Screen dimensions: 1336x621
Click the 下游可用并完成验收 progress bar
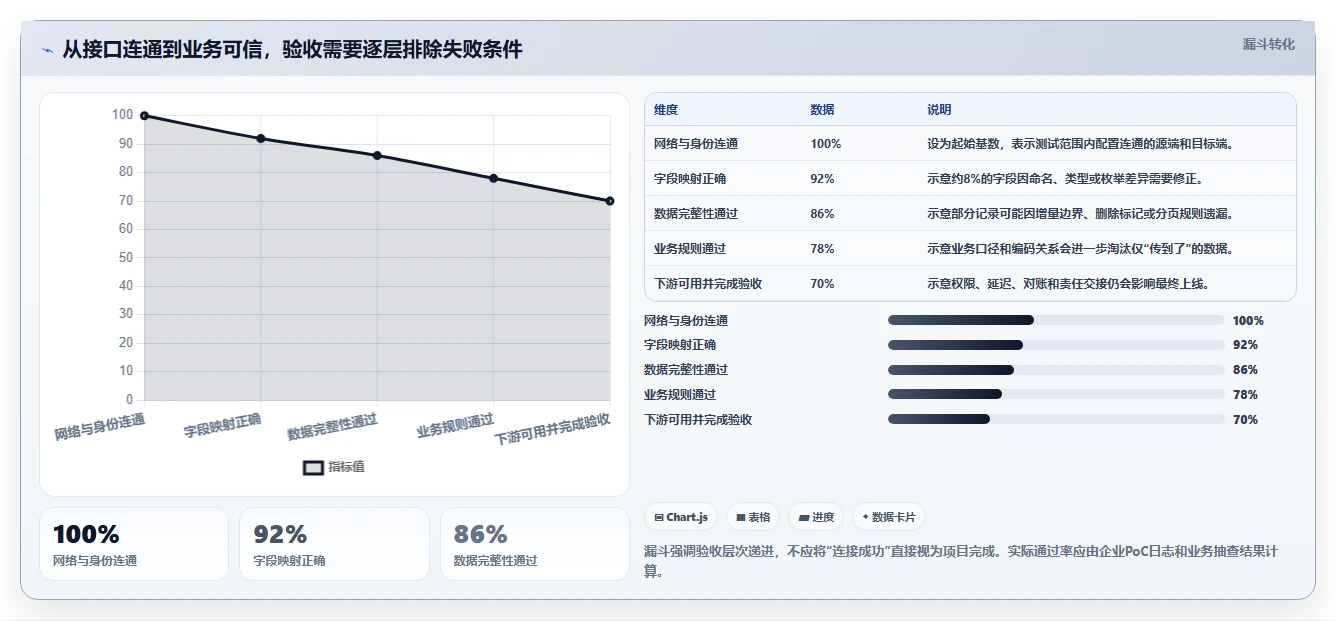pyautogui.click(x=1056, y=420)
